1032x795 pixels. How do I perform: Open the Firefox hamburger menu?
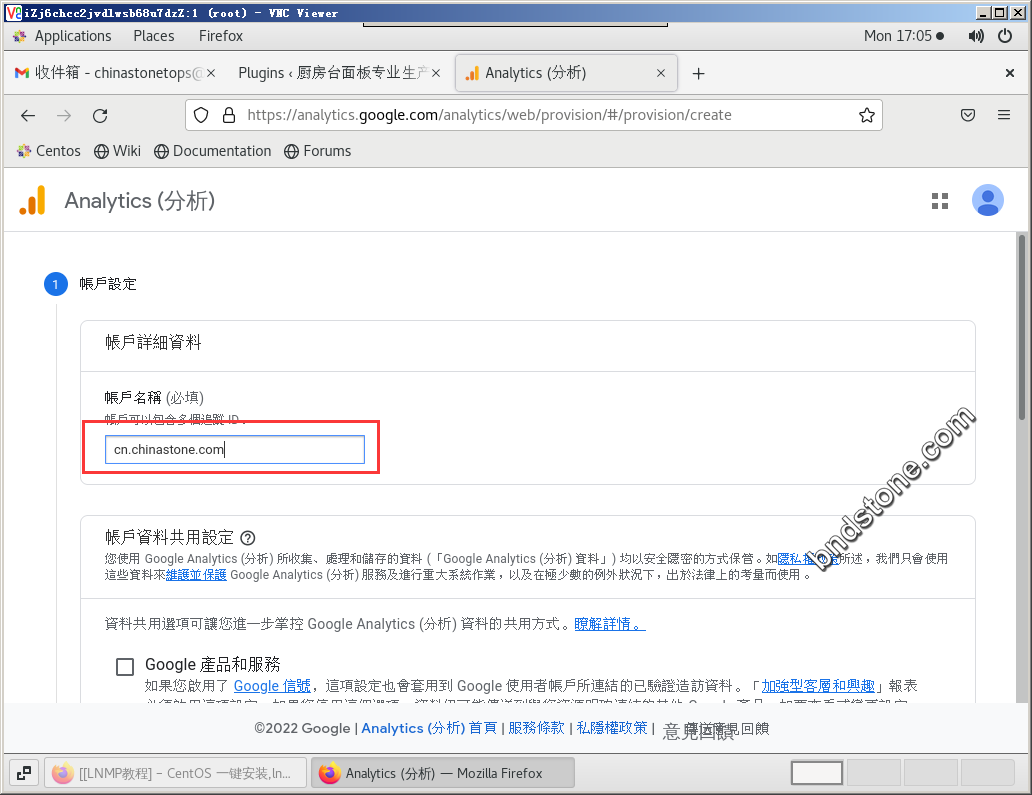(1004, 115)
